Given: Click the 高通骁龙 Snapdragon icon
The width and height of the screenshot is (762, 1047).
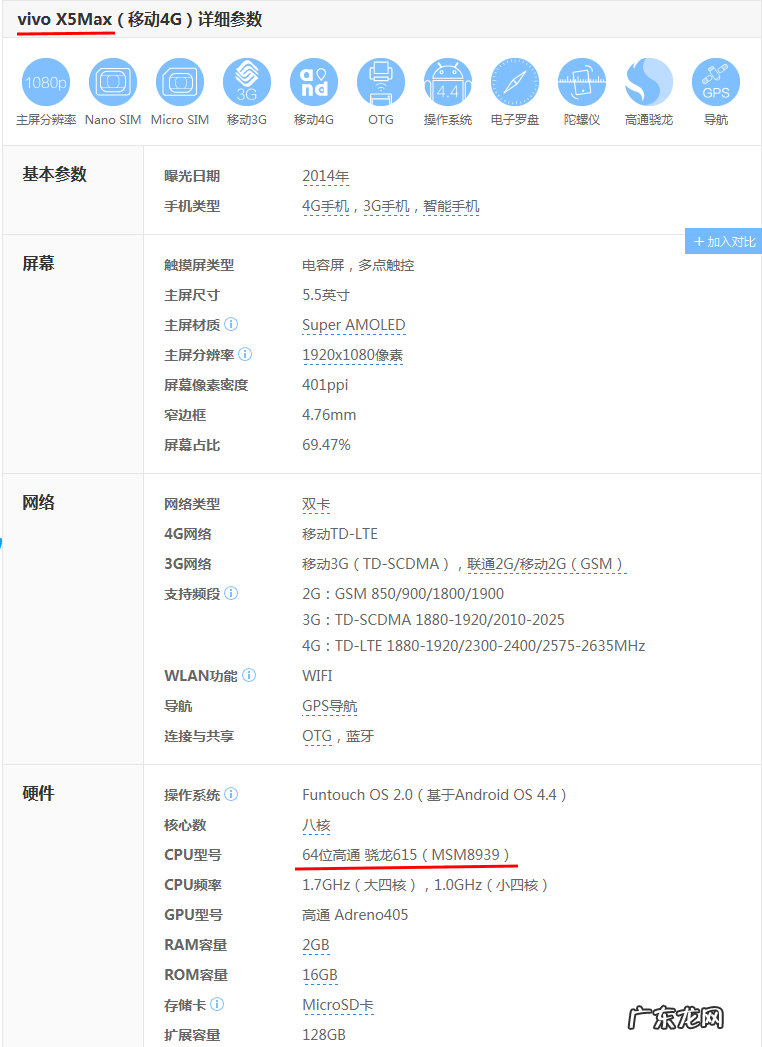Looking at the screenshot, I should click(648, 82).
